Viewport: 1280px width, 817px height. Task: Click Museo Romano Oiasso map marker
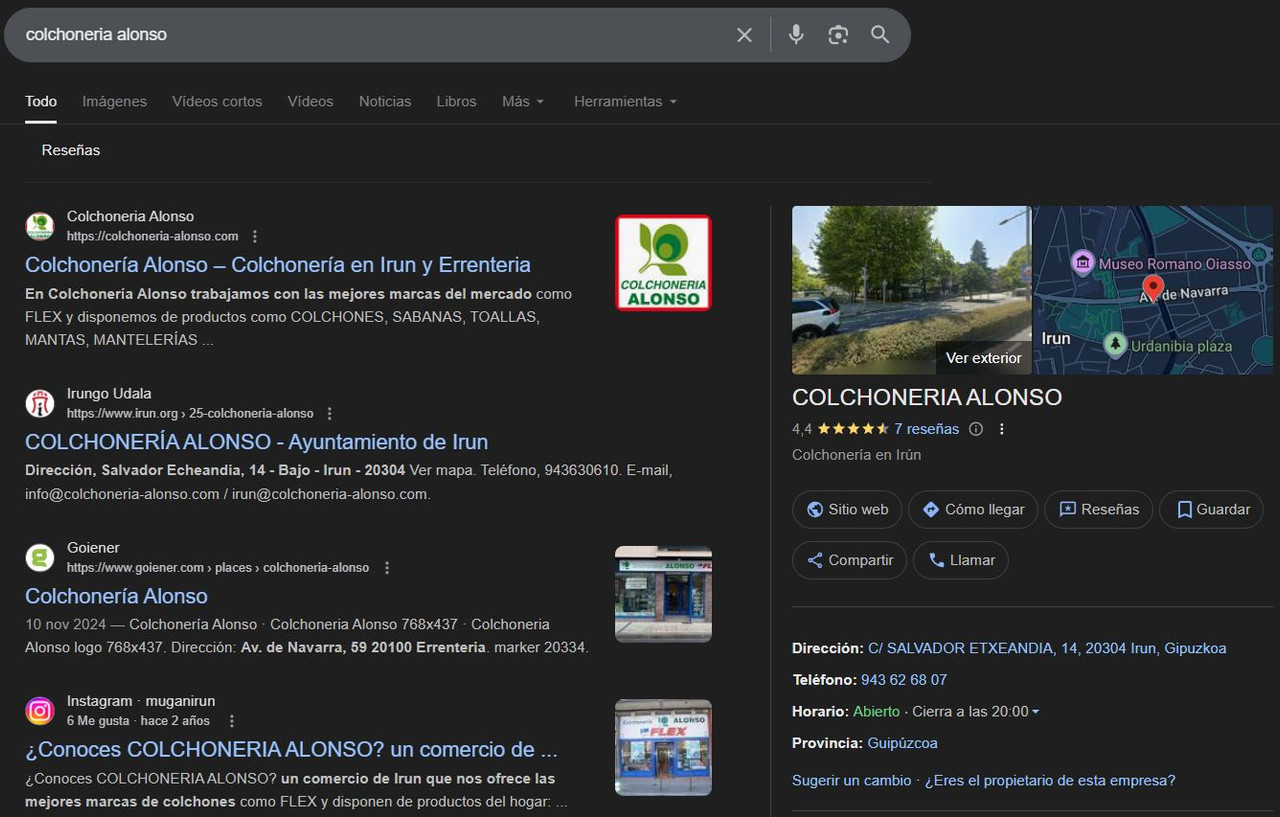coord(1082,263)
